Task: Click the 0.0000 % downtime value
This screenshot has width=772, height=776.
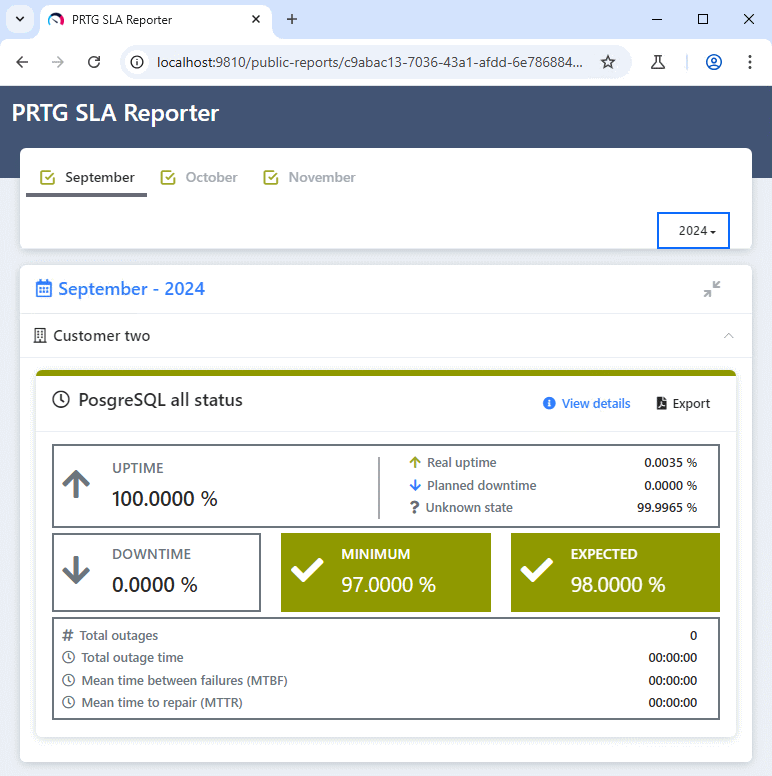Action: coord(155,585)
